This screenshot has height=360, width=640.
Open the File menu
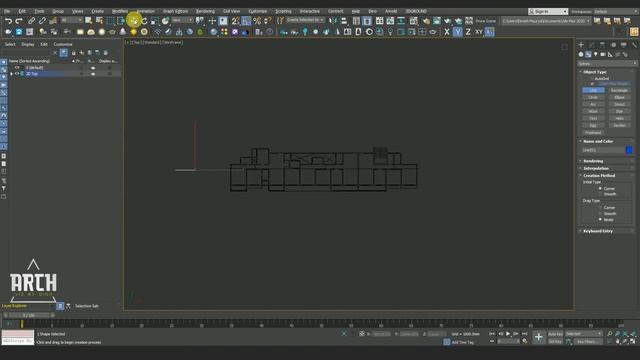coord(7,11)
